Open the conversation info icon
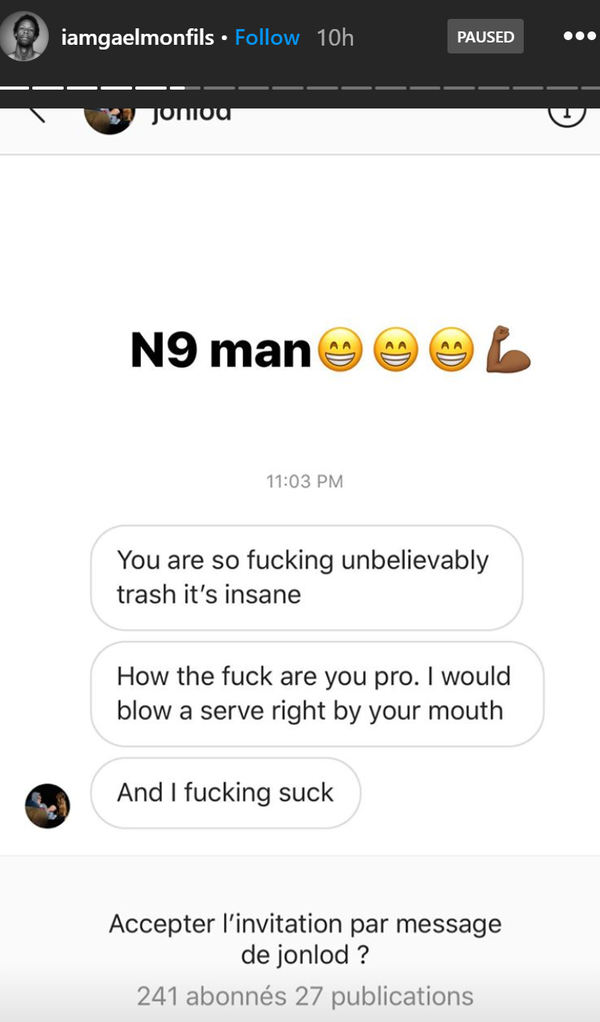 (567, 111)
